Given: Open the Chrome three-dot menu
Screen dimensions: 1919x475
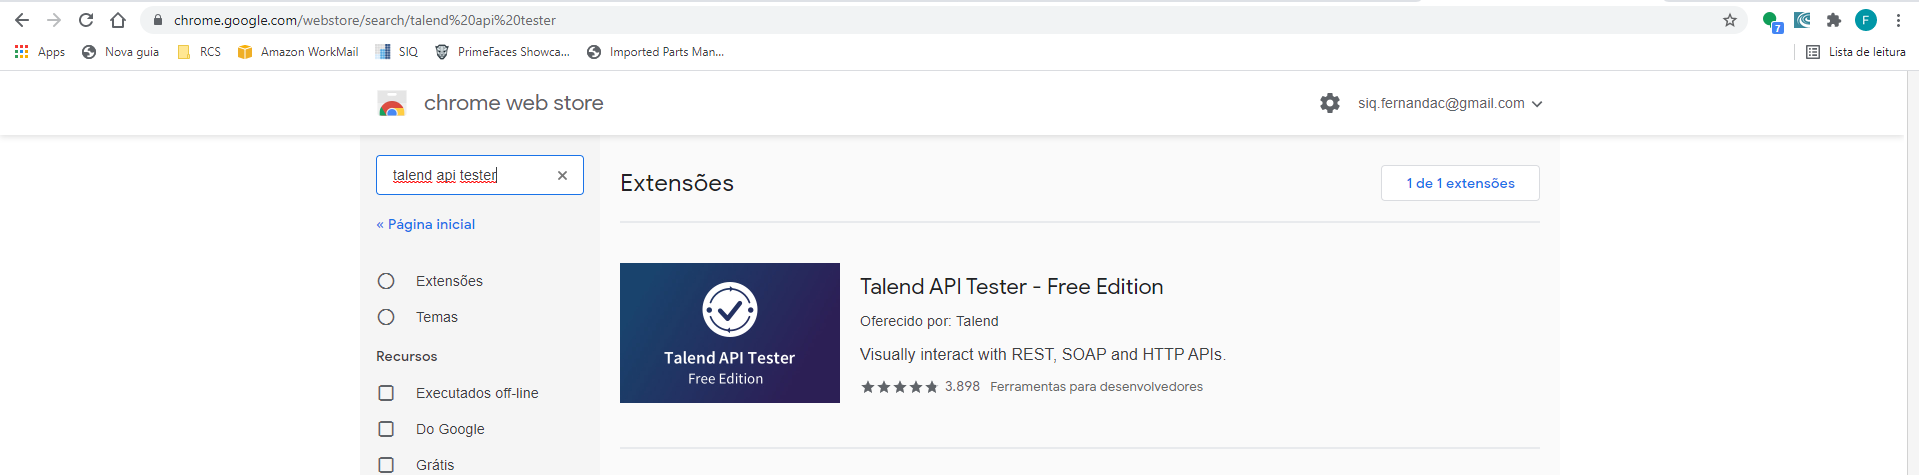Looking at the screenshot, I should coord(1898,20).
